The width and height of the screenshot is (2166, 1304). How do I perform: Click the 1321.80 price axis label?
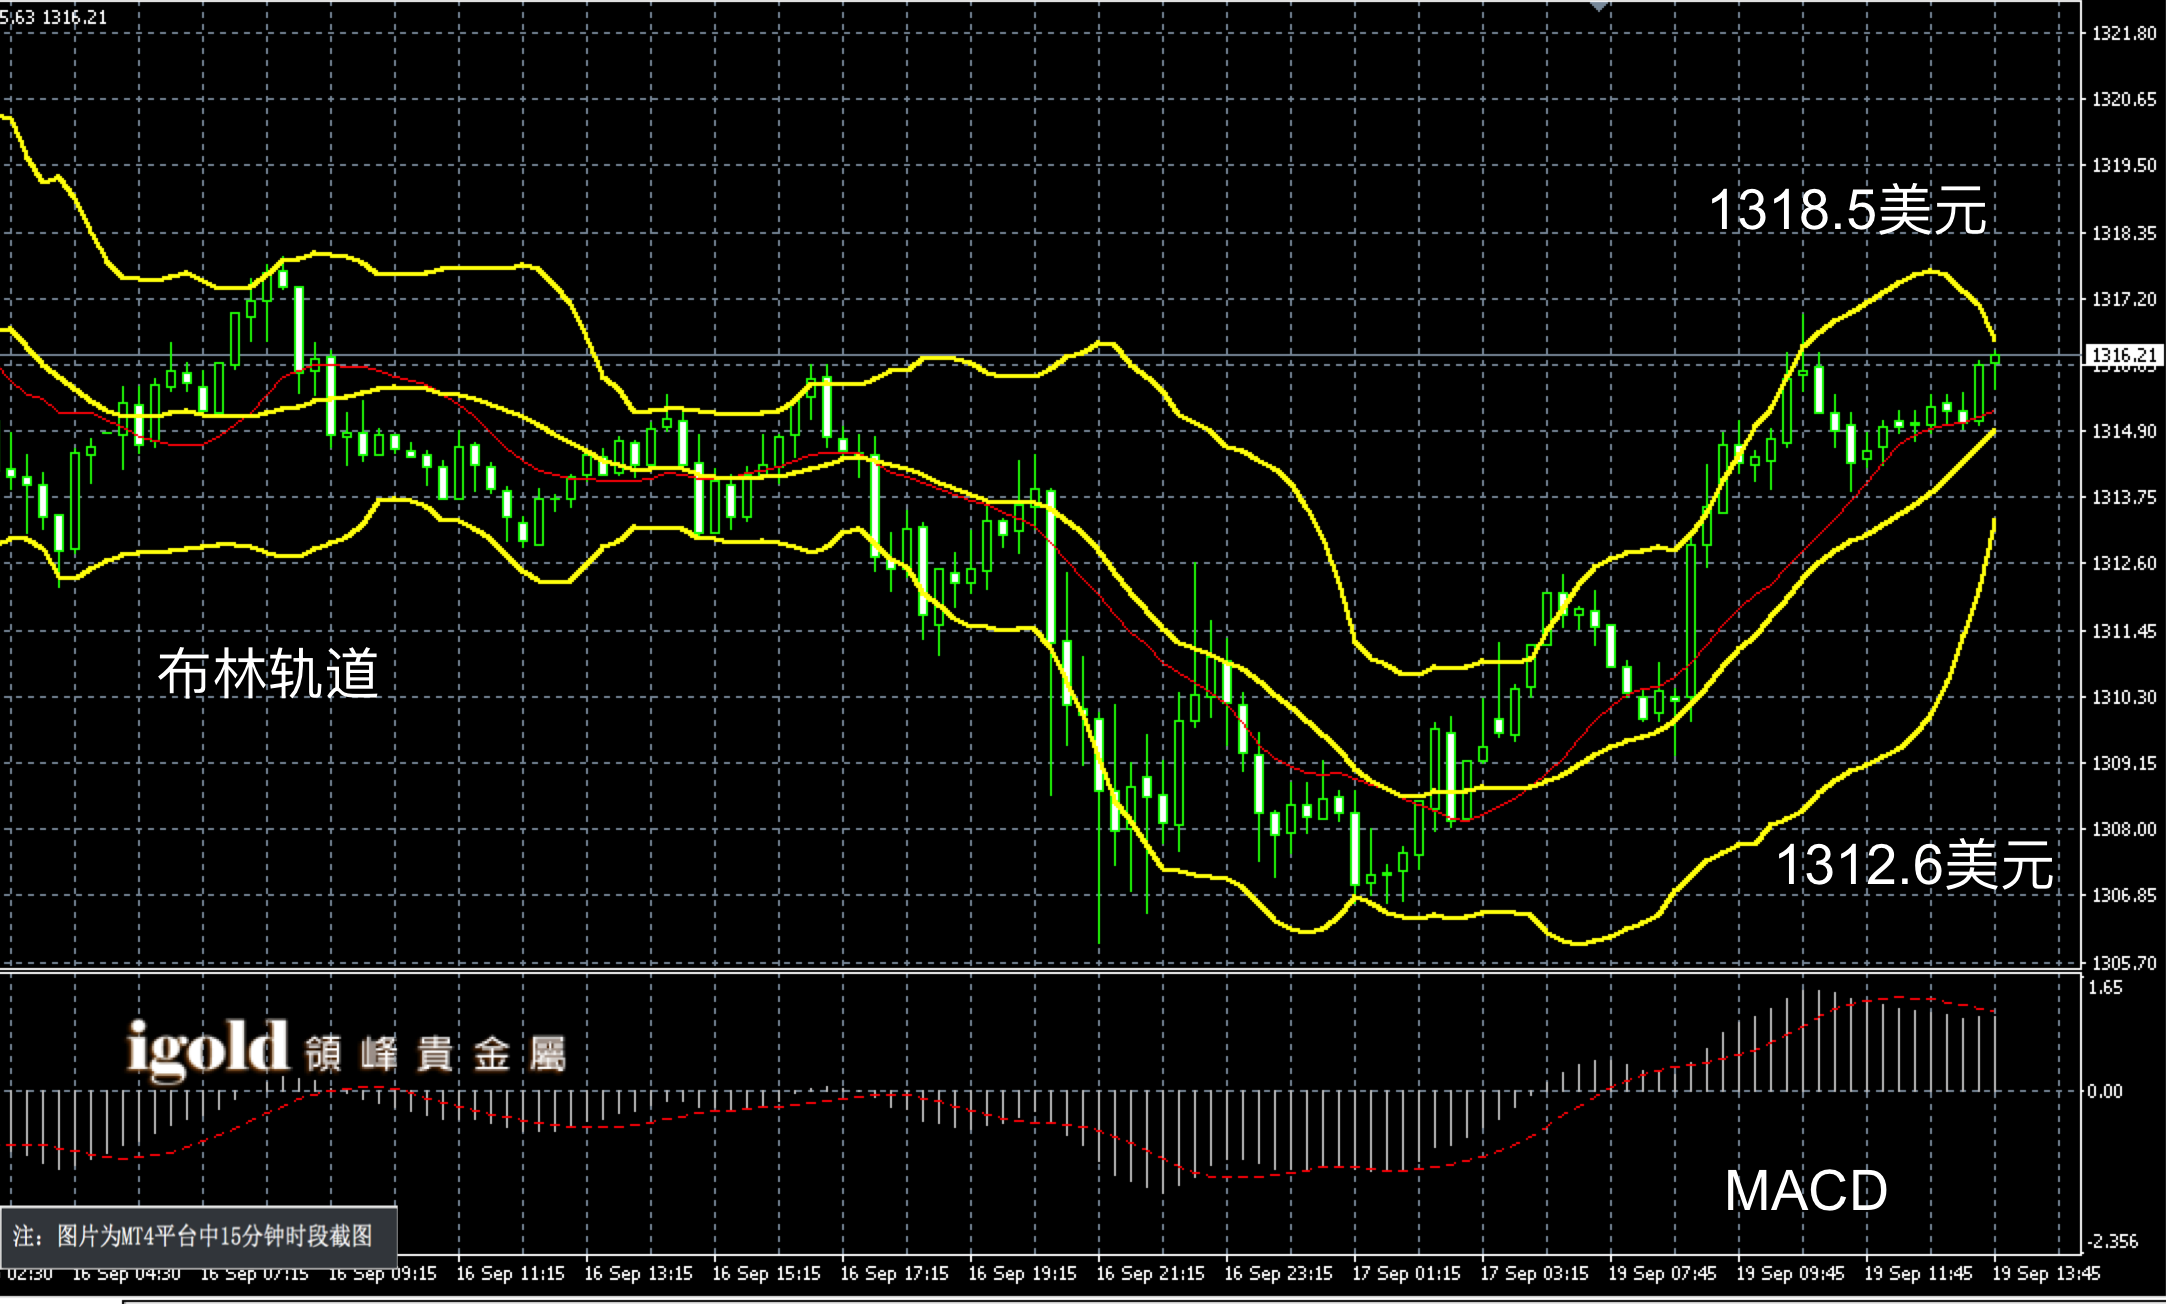(2124, 34)
